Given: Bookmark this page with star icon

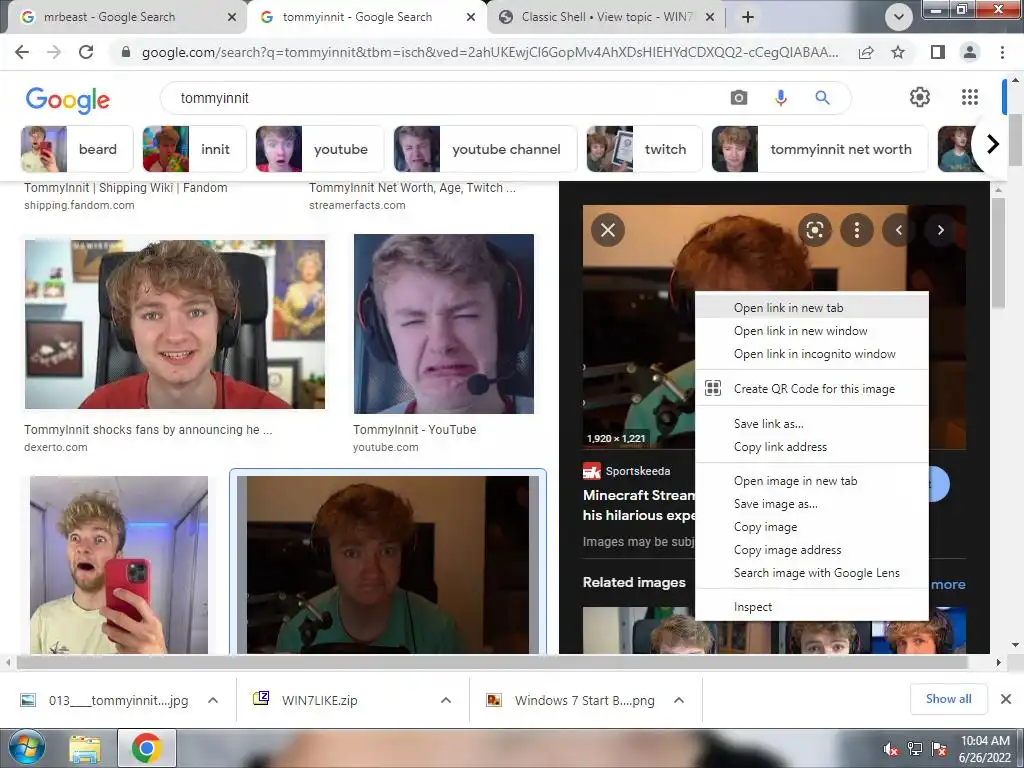Looking at the screenshot, I should coord(898,52).
